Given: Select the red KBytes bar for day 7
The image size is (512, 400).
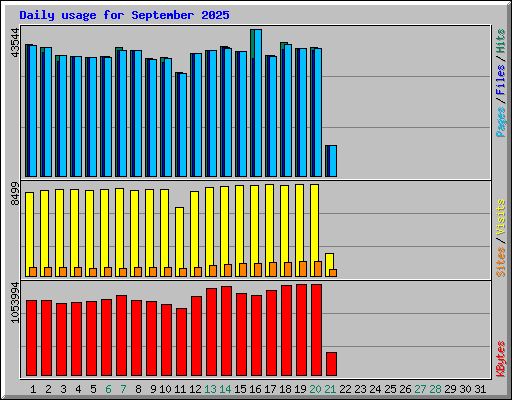Looking at the screenshot, I should 122,335.
